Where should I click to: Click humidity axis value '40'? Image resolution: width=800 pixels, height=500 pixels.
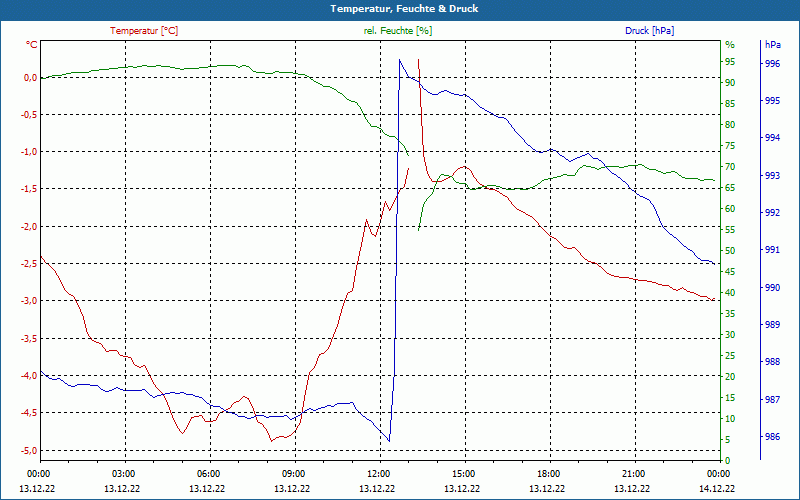click(x=730, y=293)
